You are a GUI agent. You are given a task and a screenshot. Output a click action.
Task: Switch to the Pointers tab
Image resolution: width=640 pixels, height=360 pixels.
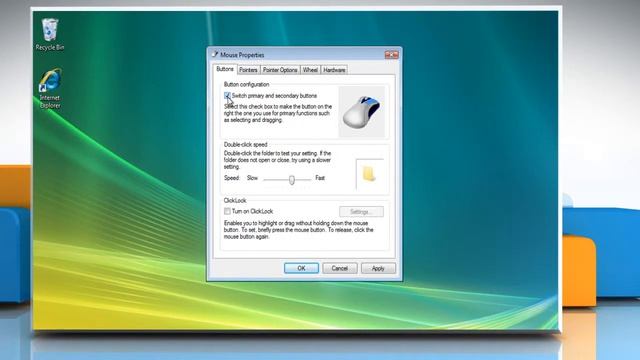tap(248, 70)
